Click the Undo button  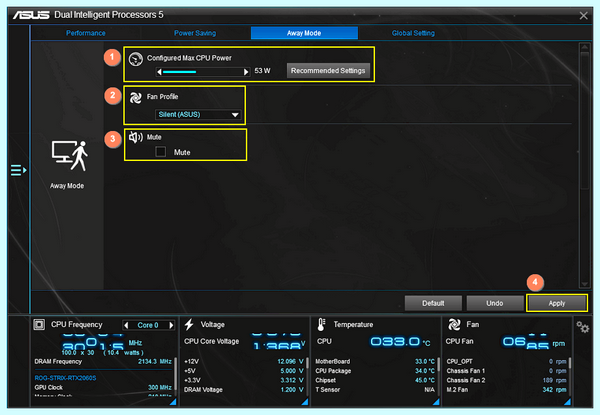[495, 303]
